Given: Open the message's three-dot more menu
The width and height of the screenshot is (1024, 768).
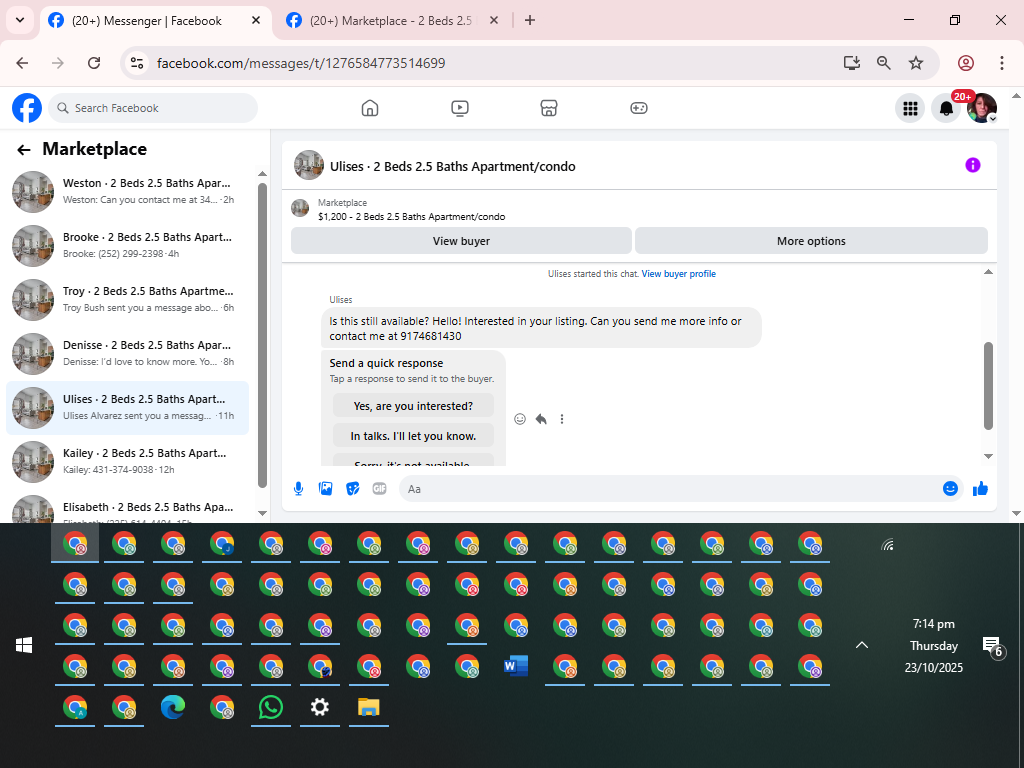Looking at the screenshot, I should coord(562,419).
